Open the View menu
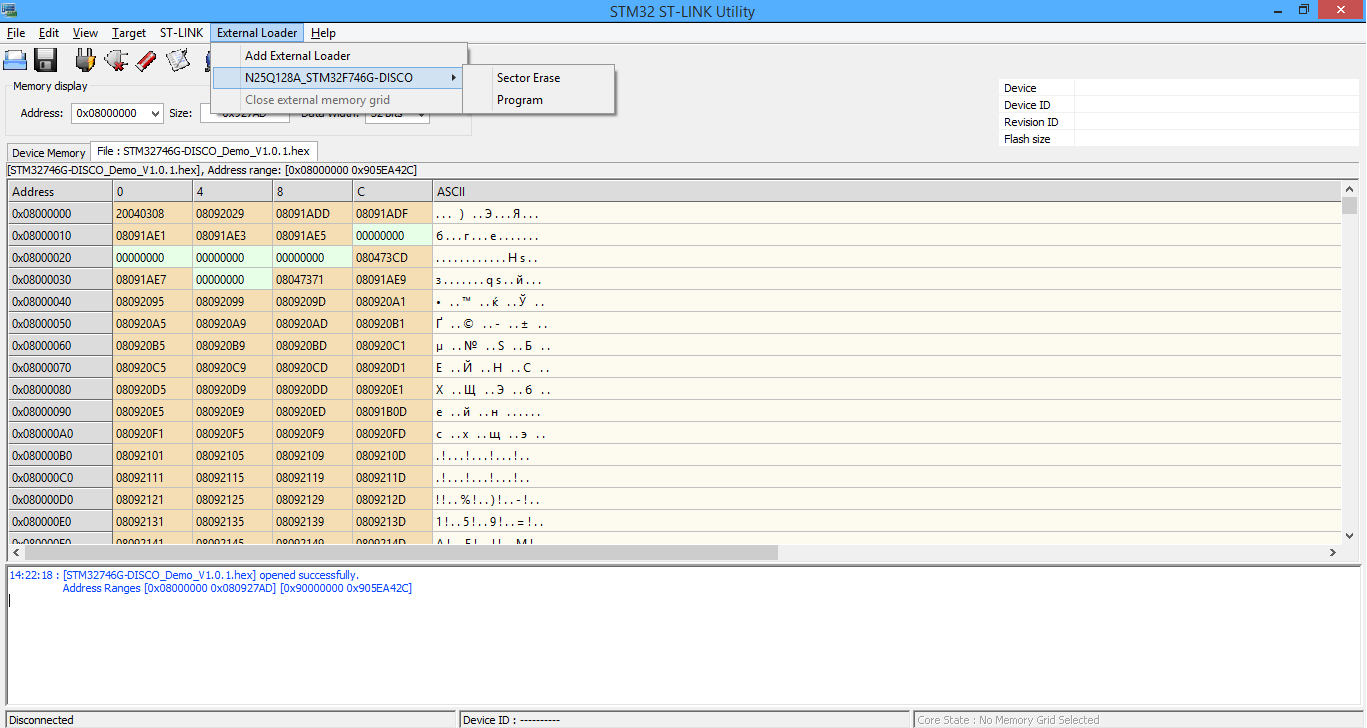This screenshot has width=1367, height=728. click(x=86, y=33)
